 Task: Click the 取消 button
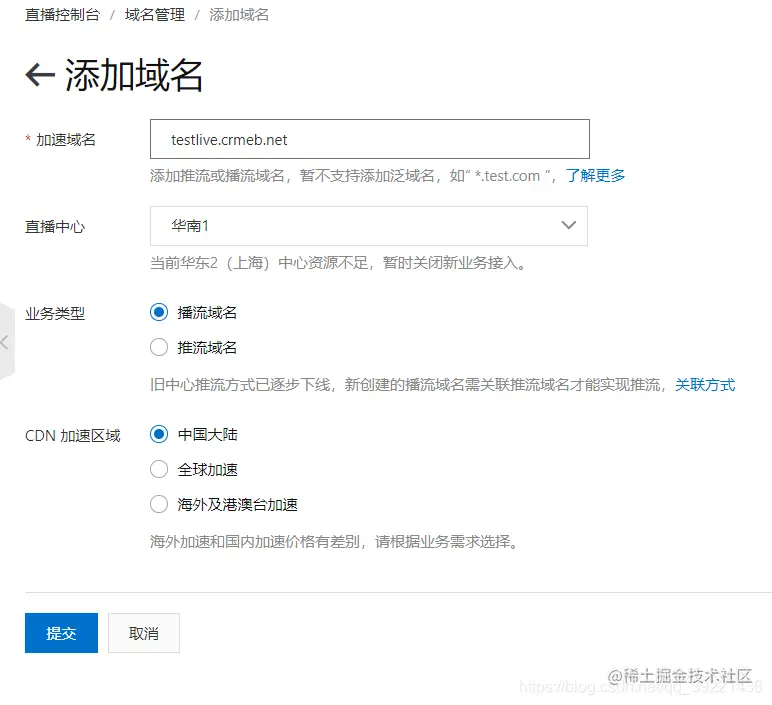tap(144, 633)
